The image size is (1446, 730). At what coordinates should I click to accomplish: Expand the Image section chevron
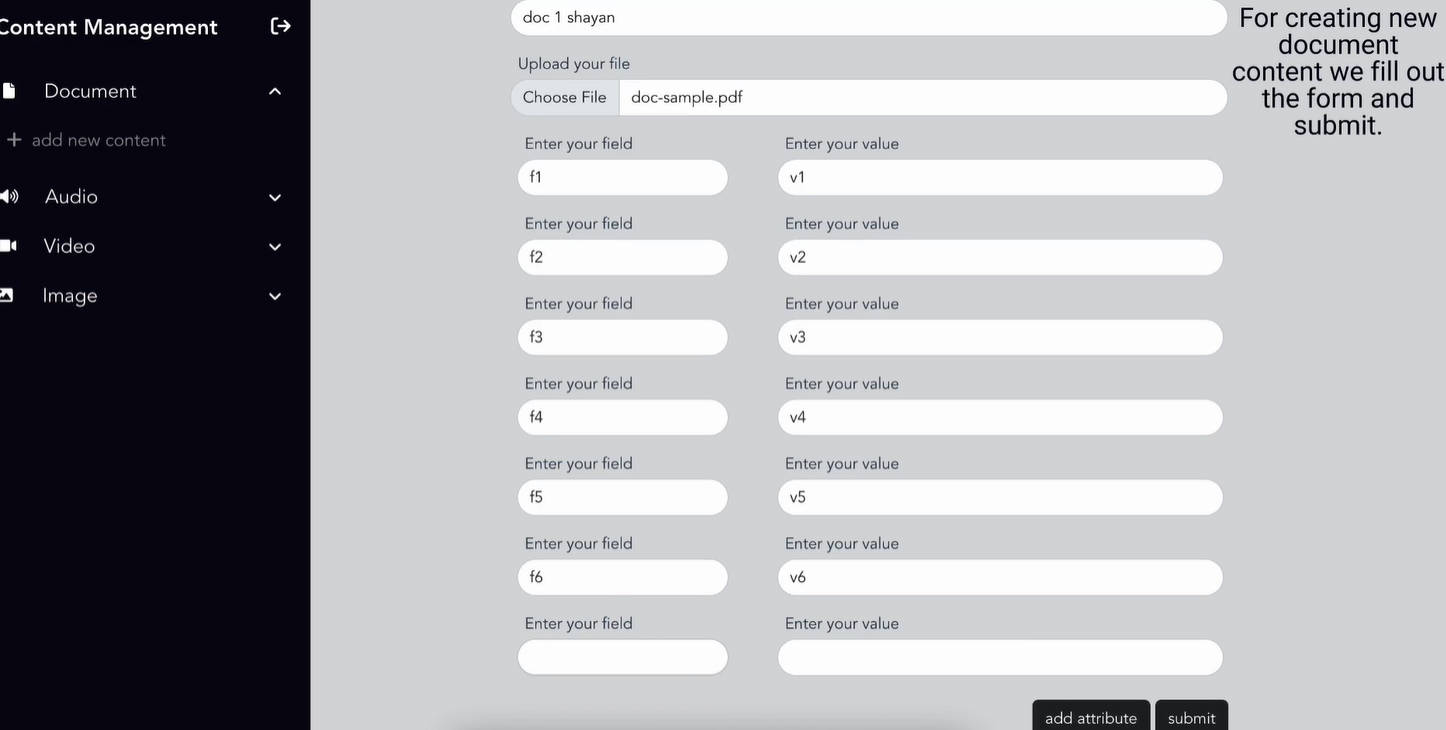pyautogui.click(x=275, y=296)
